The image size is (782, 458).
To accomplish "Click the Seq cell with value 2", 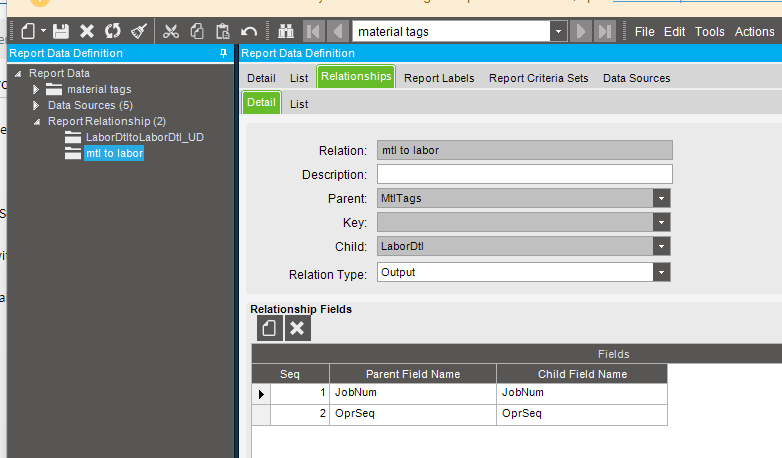I will pyautogui.click(x=300, y=414).
